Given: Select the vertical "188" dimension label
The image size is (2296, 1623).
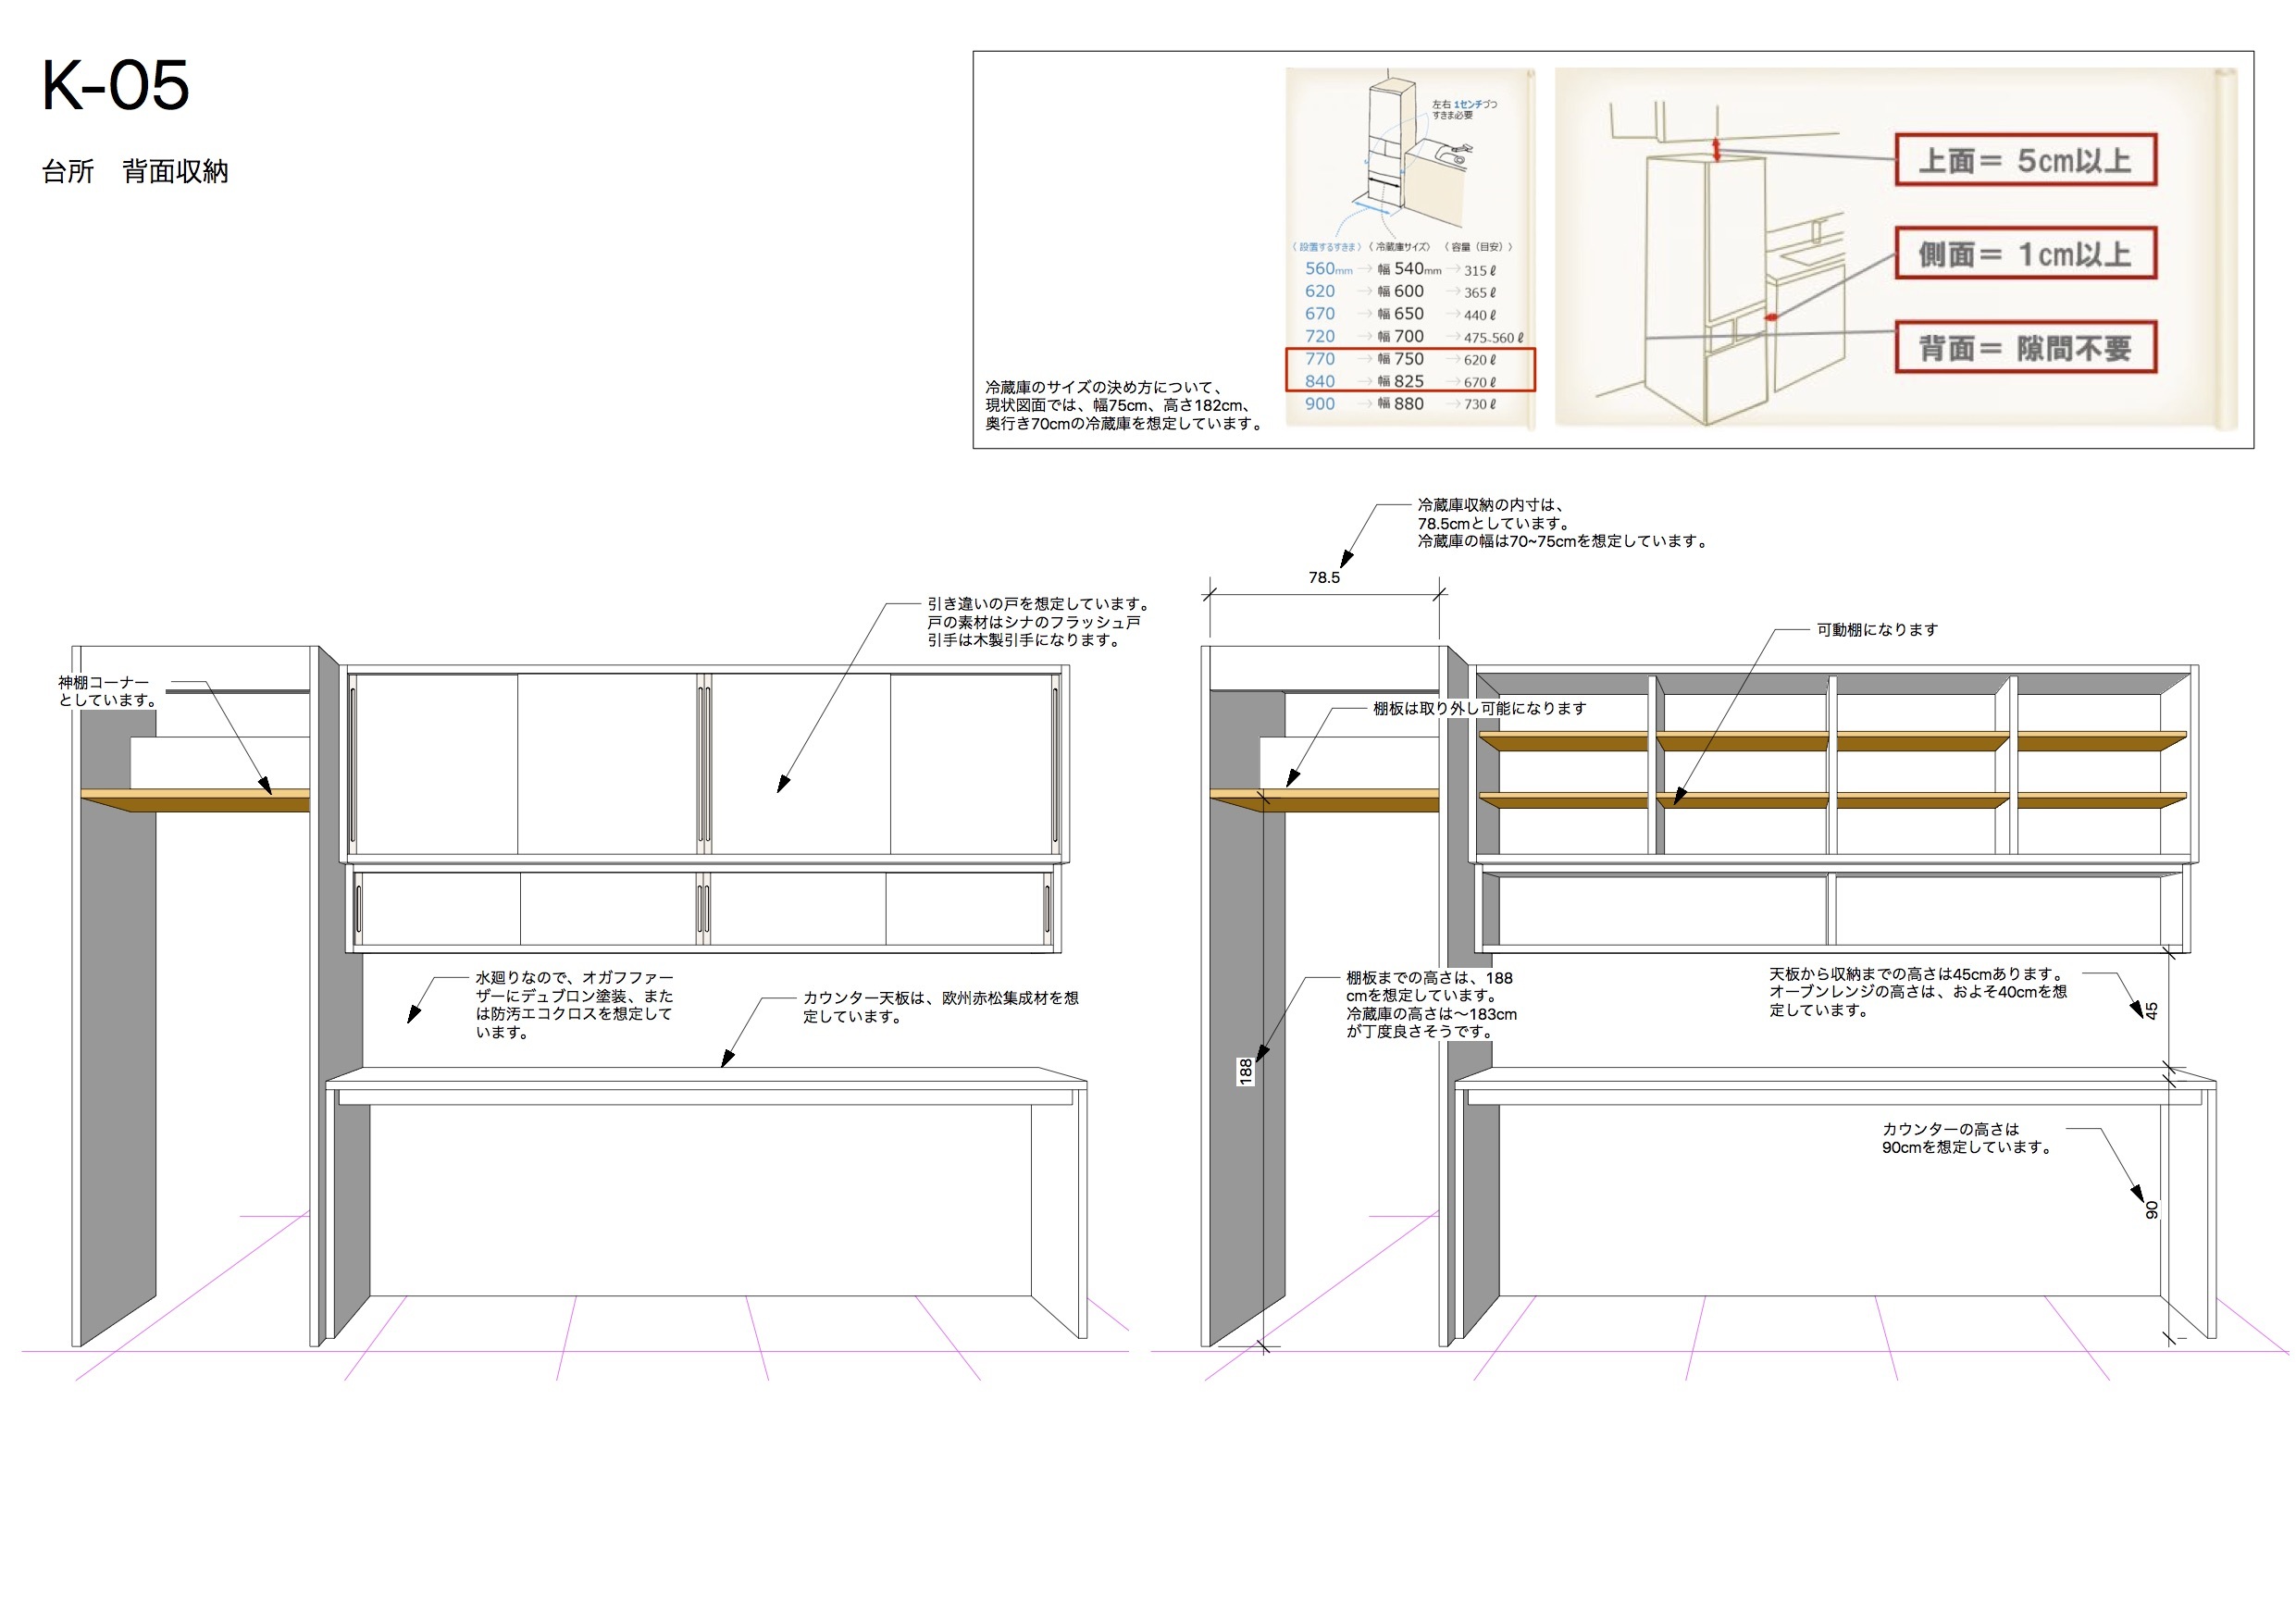Looking at the screenshot, I should click(1245, 1071).
